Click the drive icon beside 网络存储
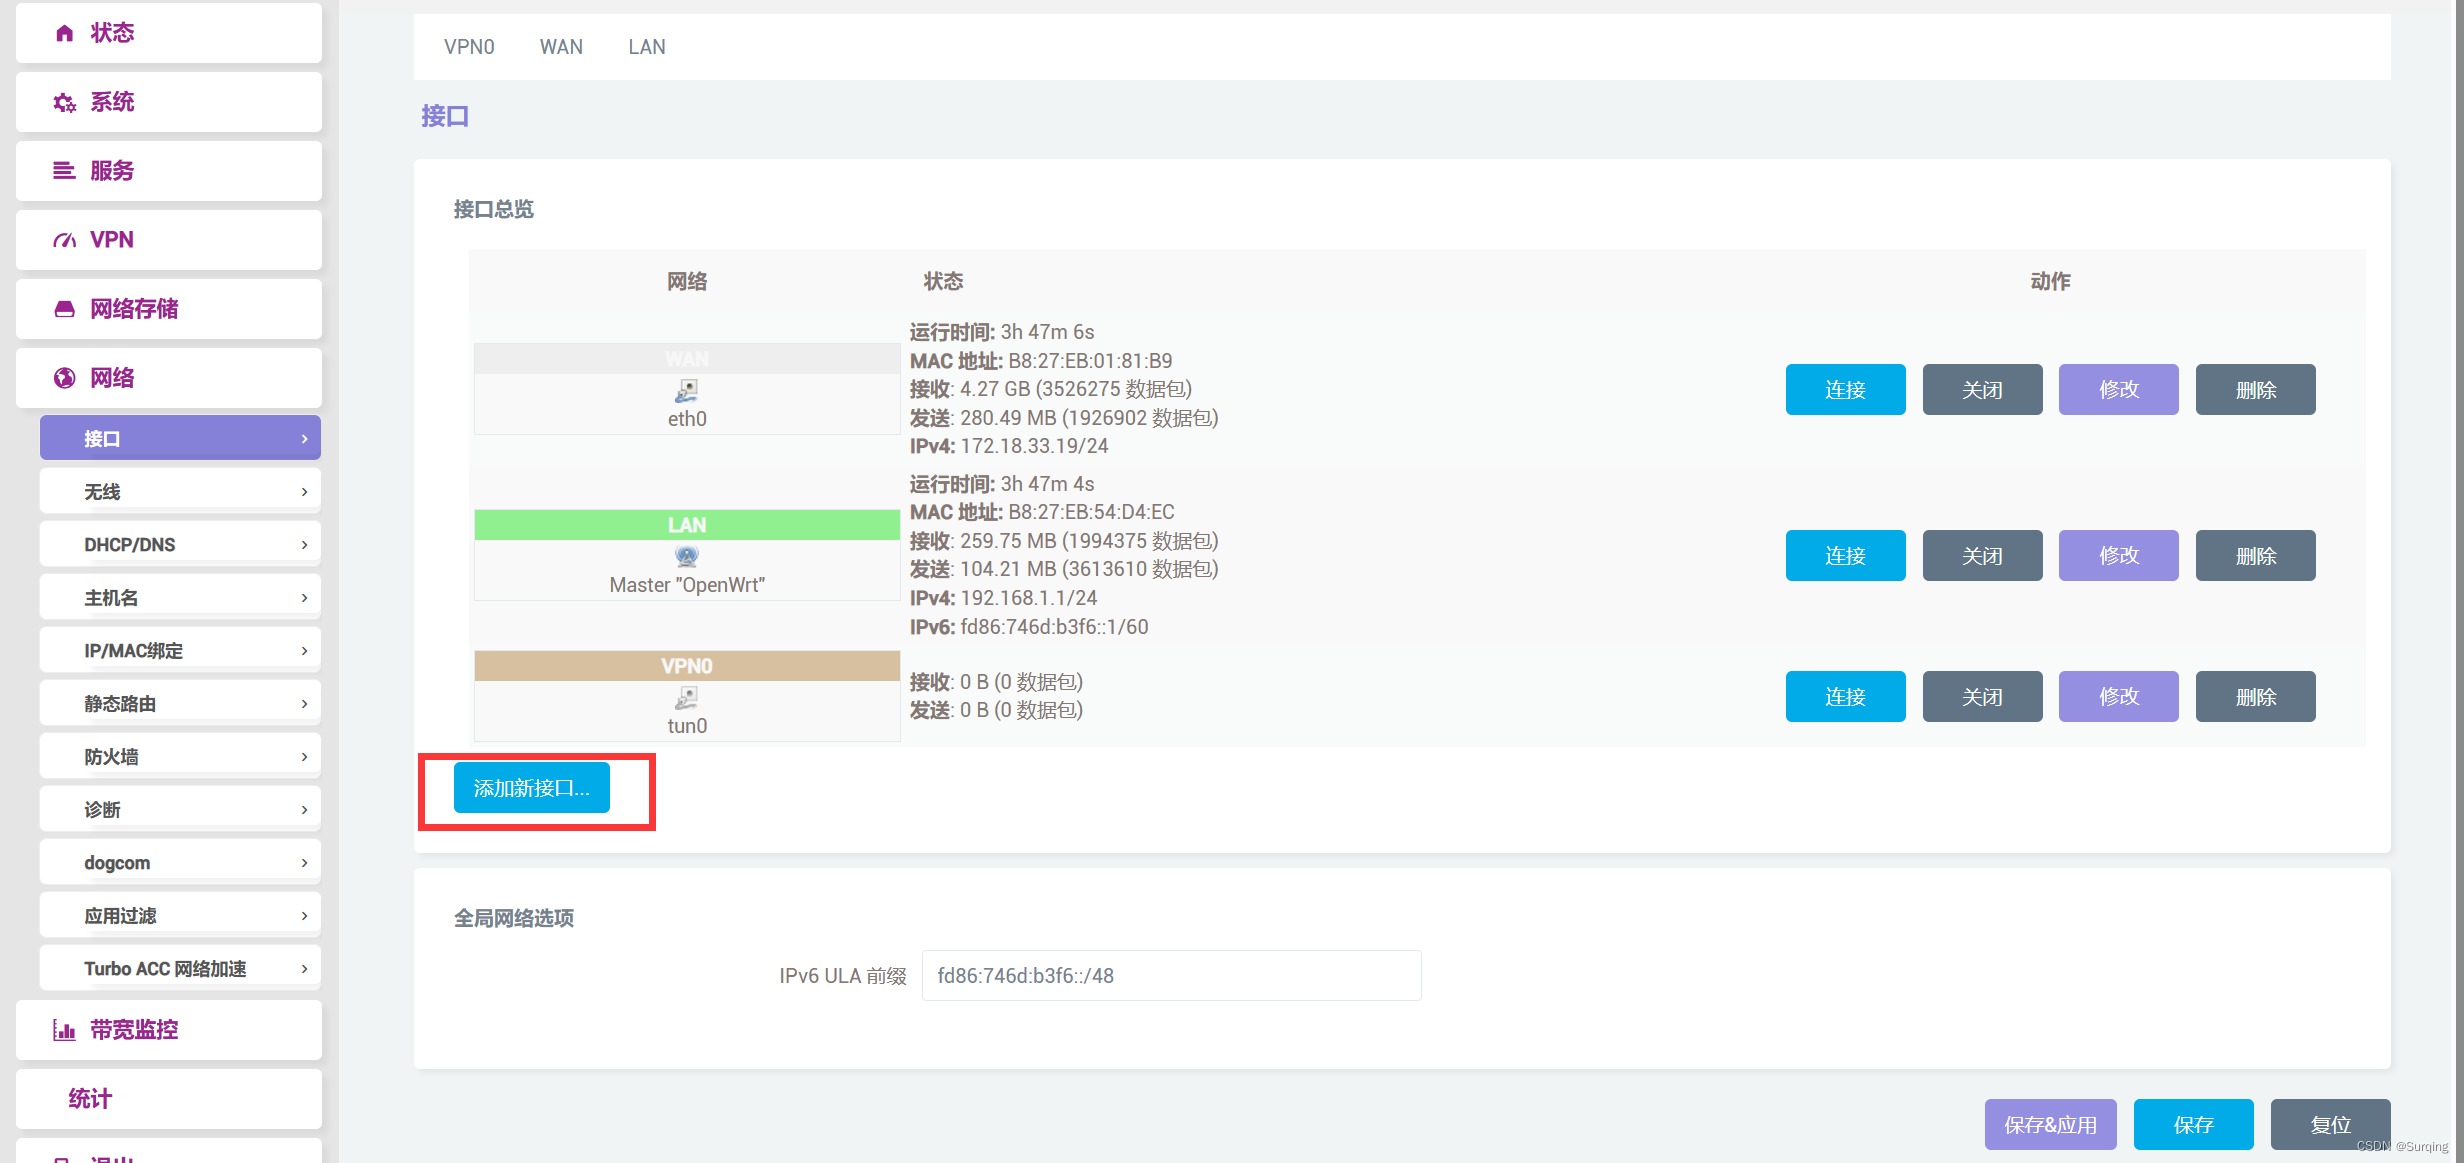Viewport: 2464px width, 1163px height. point(64,309)
